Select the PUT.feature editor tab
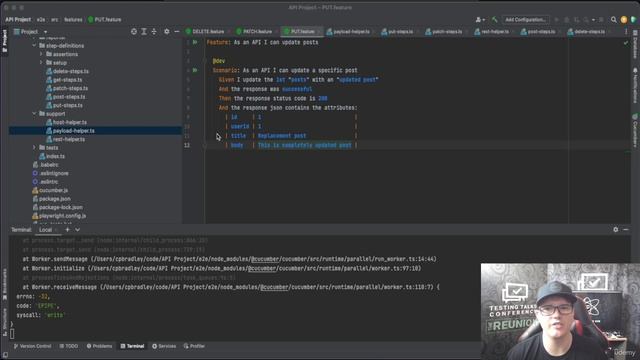This screenshot has height=360, width=640. [x=302, y=31]
